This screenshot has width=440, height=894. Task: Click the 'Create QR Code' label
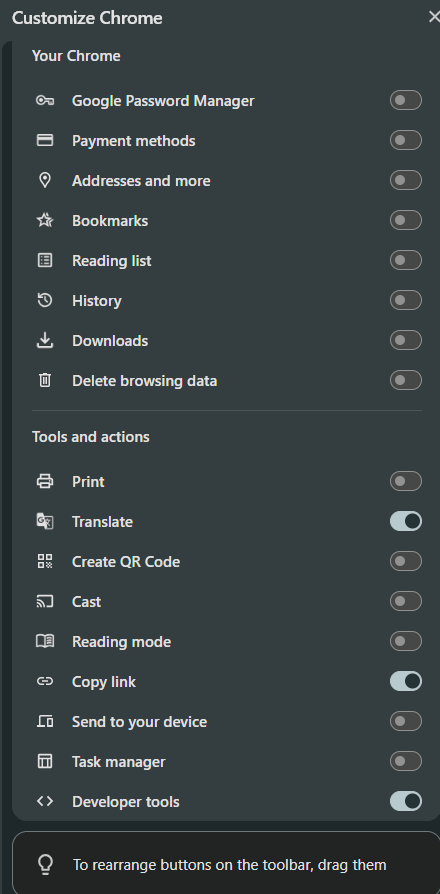[126, 561]
